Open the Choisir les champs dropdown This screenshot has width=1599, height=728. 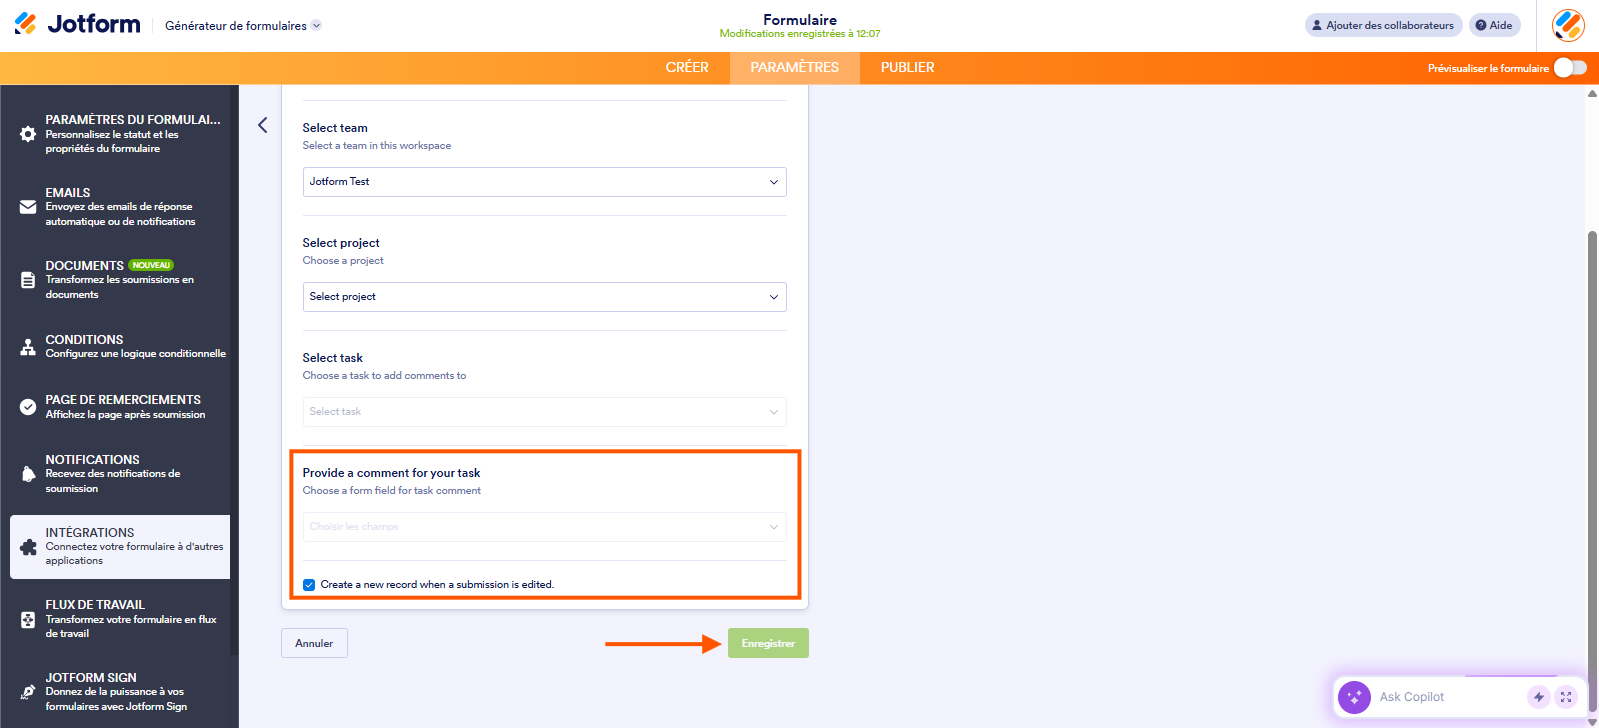coord(545,527)
